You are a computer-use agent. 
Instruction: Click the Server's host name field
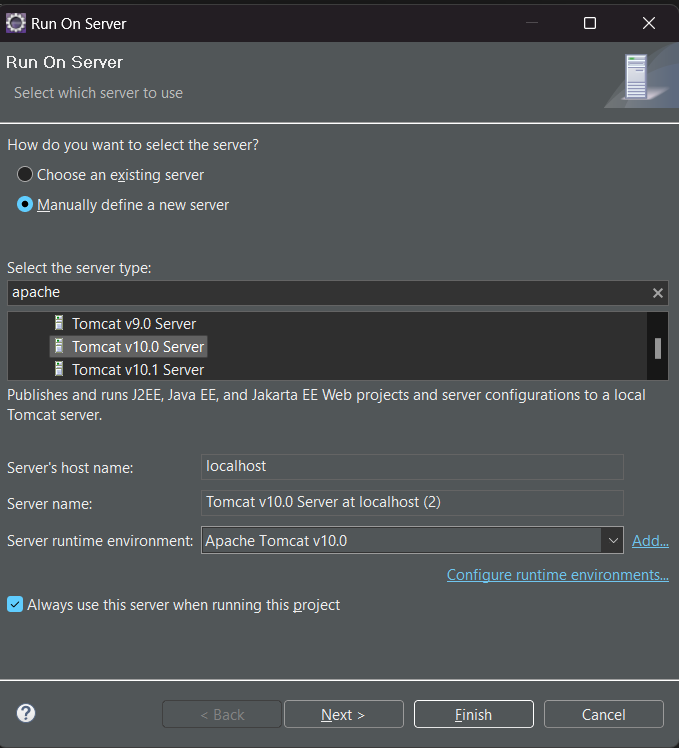coord(412,467)
